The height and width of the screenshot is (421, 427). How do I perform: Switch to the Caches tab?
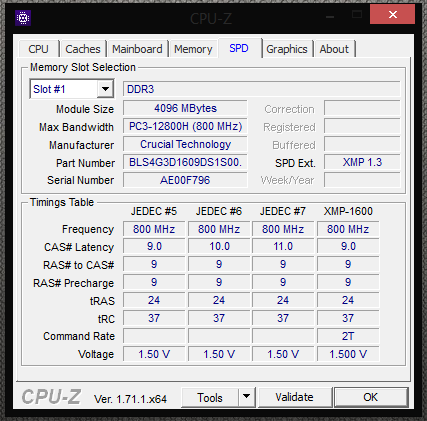tap(83, 49)
